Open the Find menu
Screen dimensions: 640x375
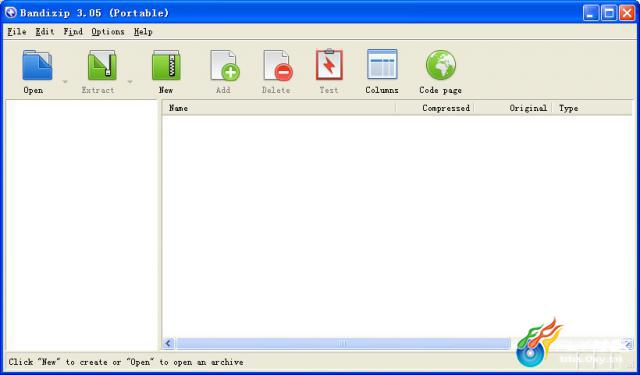coord(73,31)
